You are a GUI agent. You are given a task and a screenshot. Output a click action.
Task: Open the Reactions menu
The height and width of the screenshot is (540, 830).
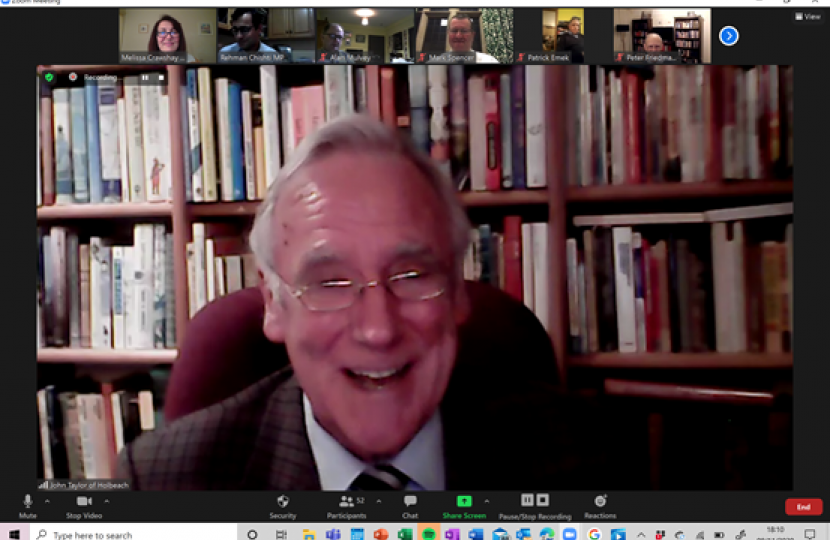click(600, 502)
